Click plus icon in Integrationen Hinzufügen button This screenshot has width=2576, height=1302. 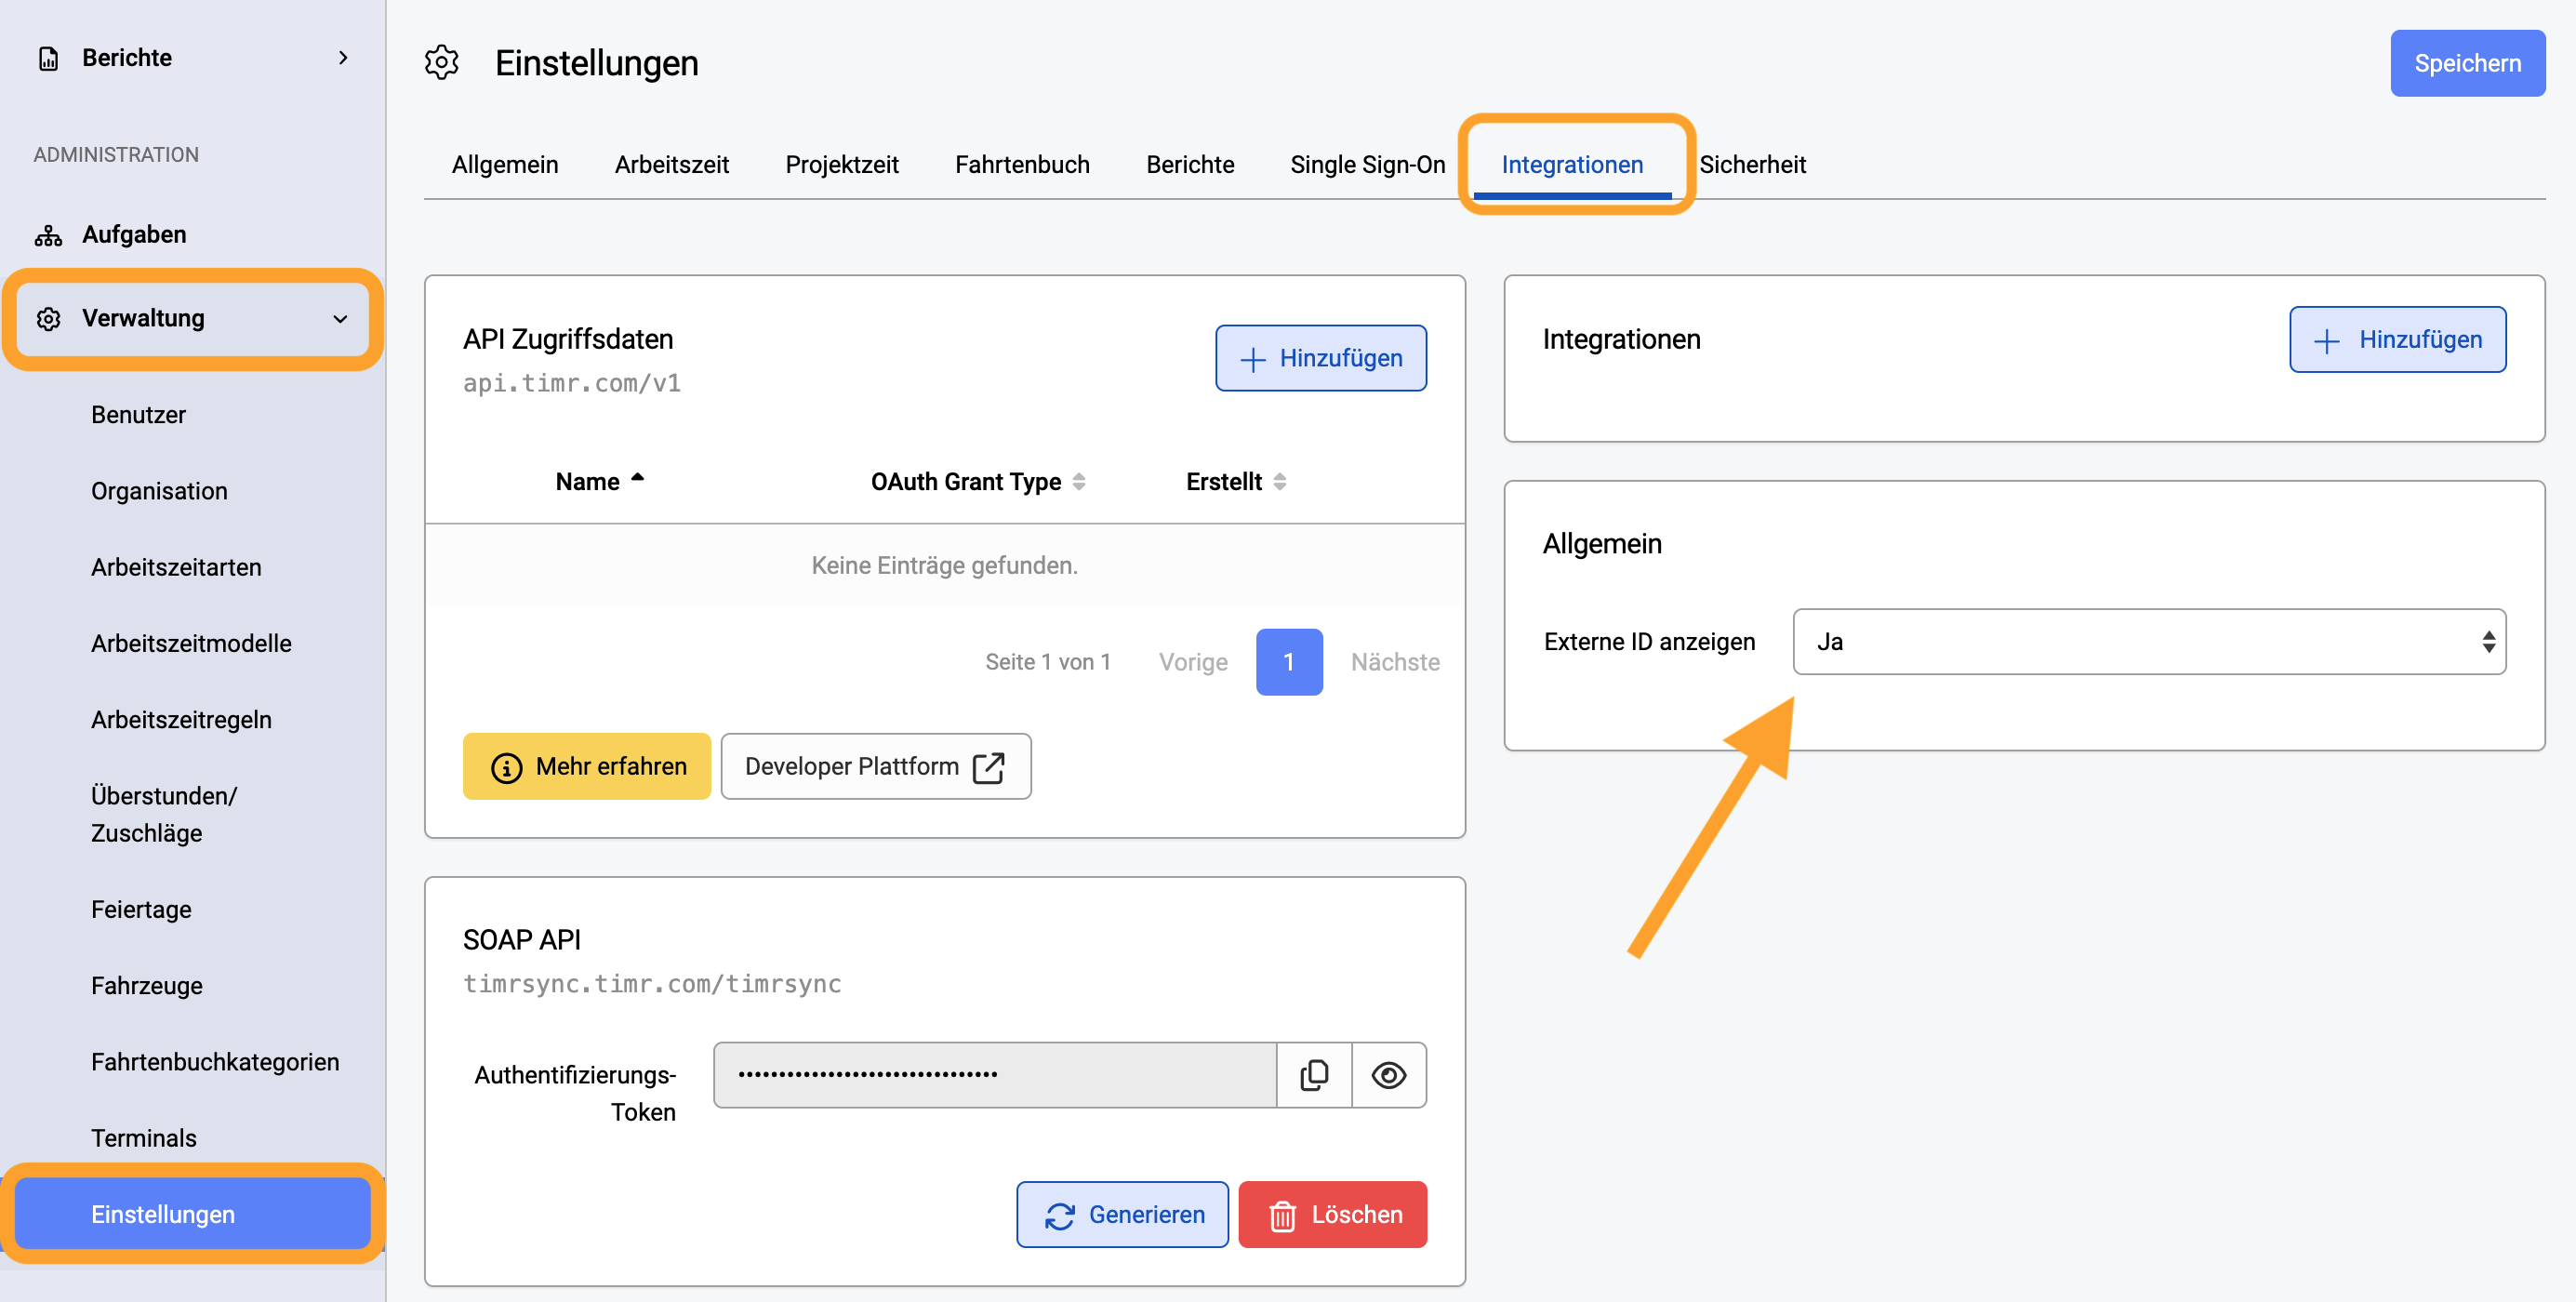pos(2326,341)
